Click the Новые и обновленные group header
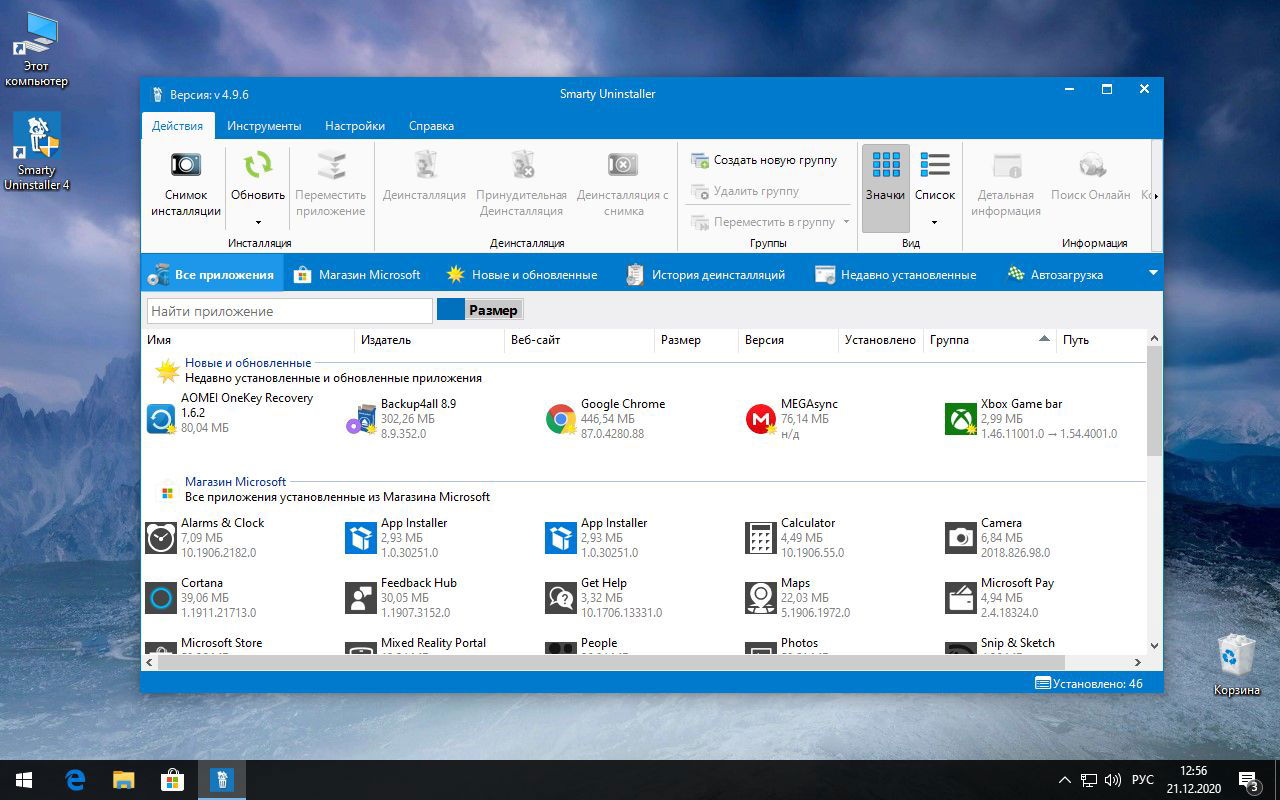1280x800 pixels. [248, 363]
